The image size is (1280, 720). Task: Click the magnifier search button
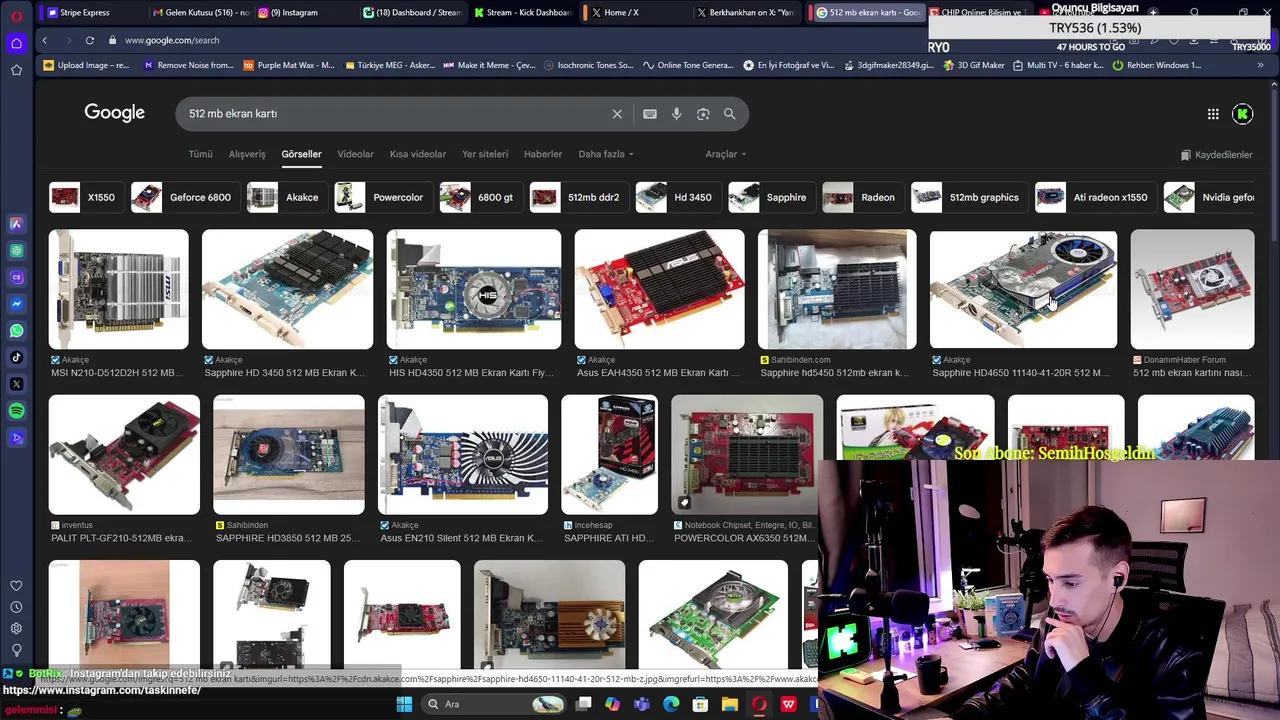(x=729, y=114)
